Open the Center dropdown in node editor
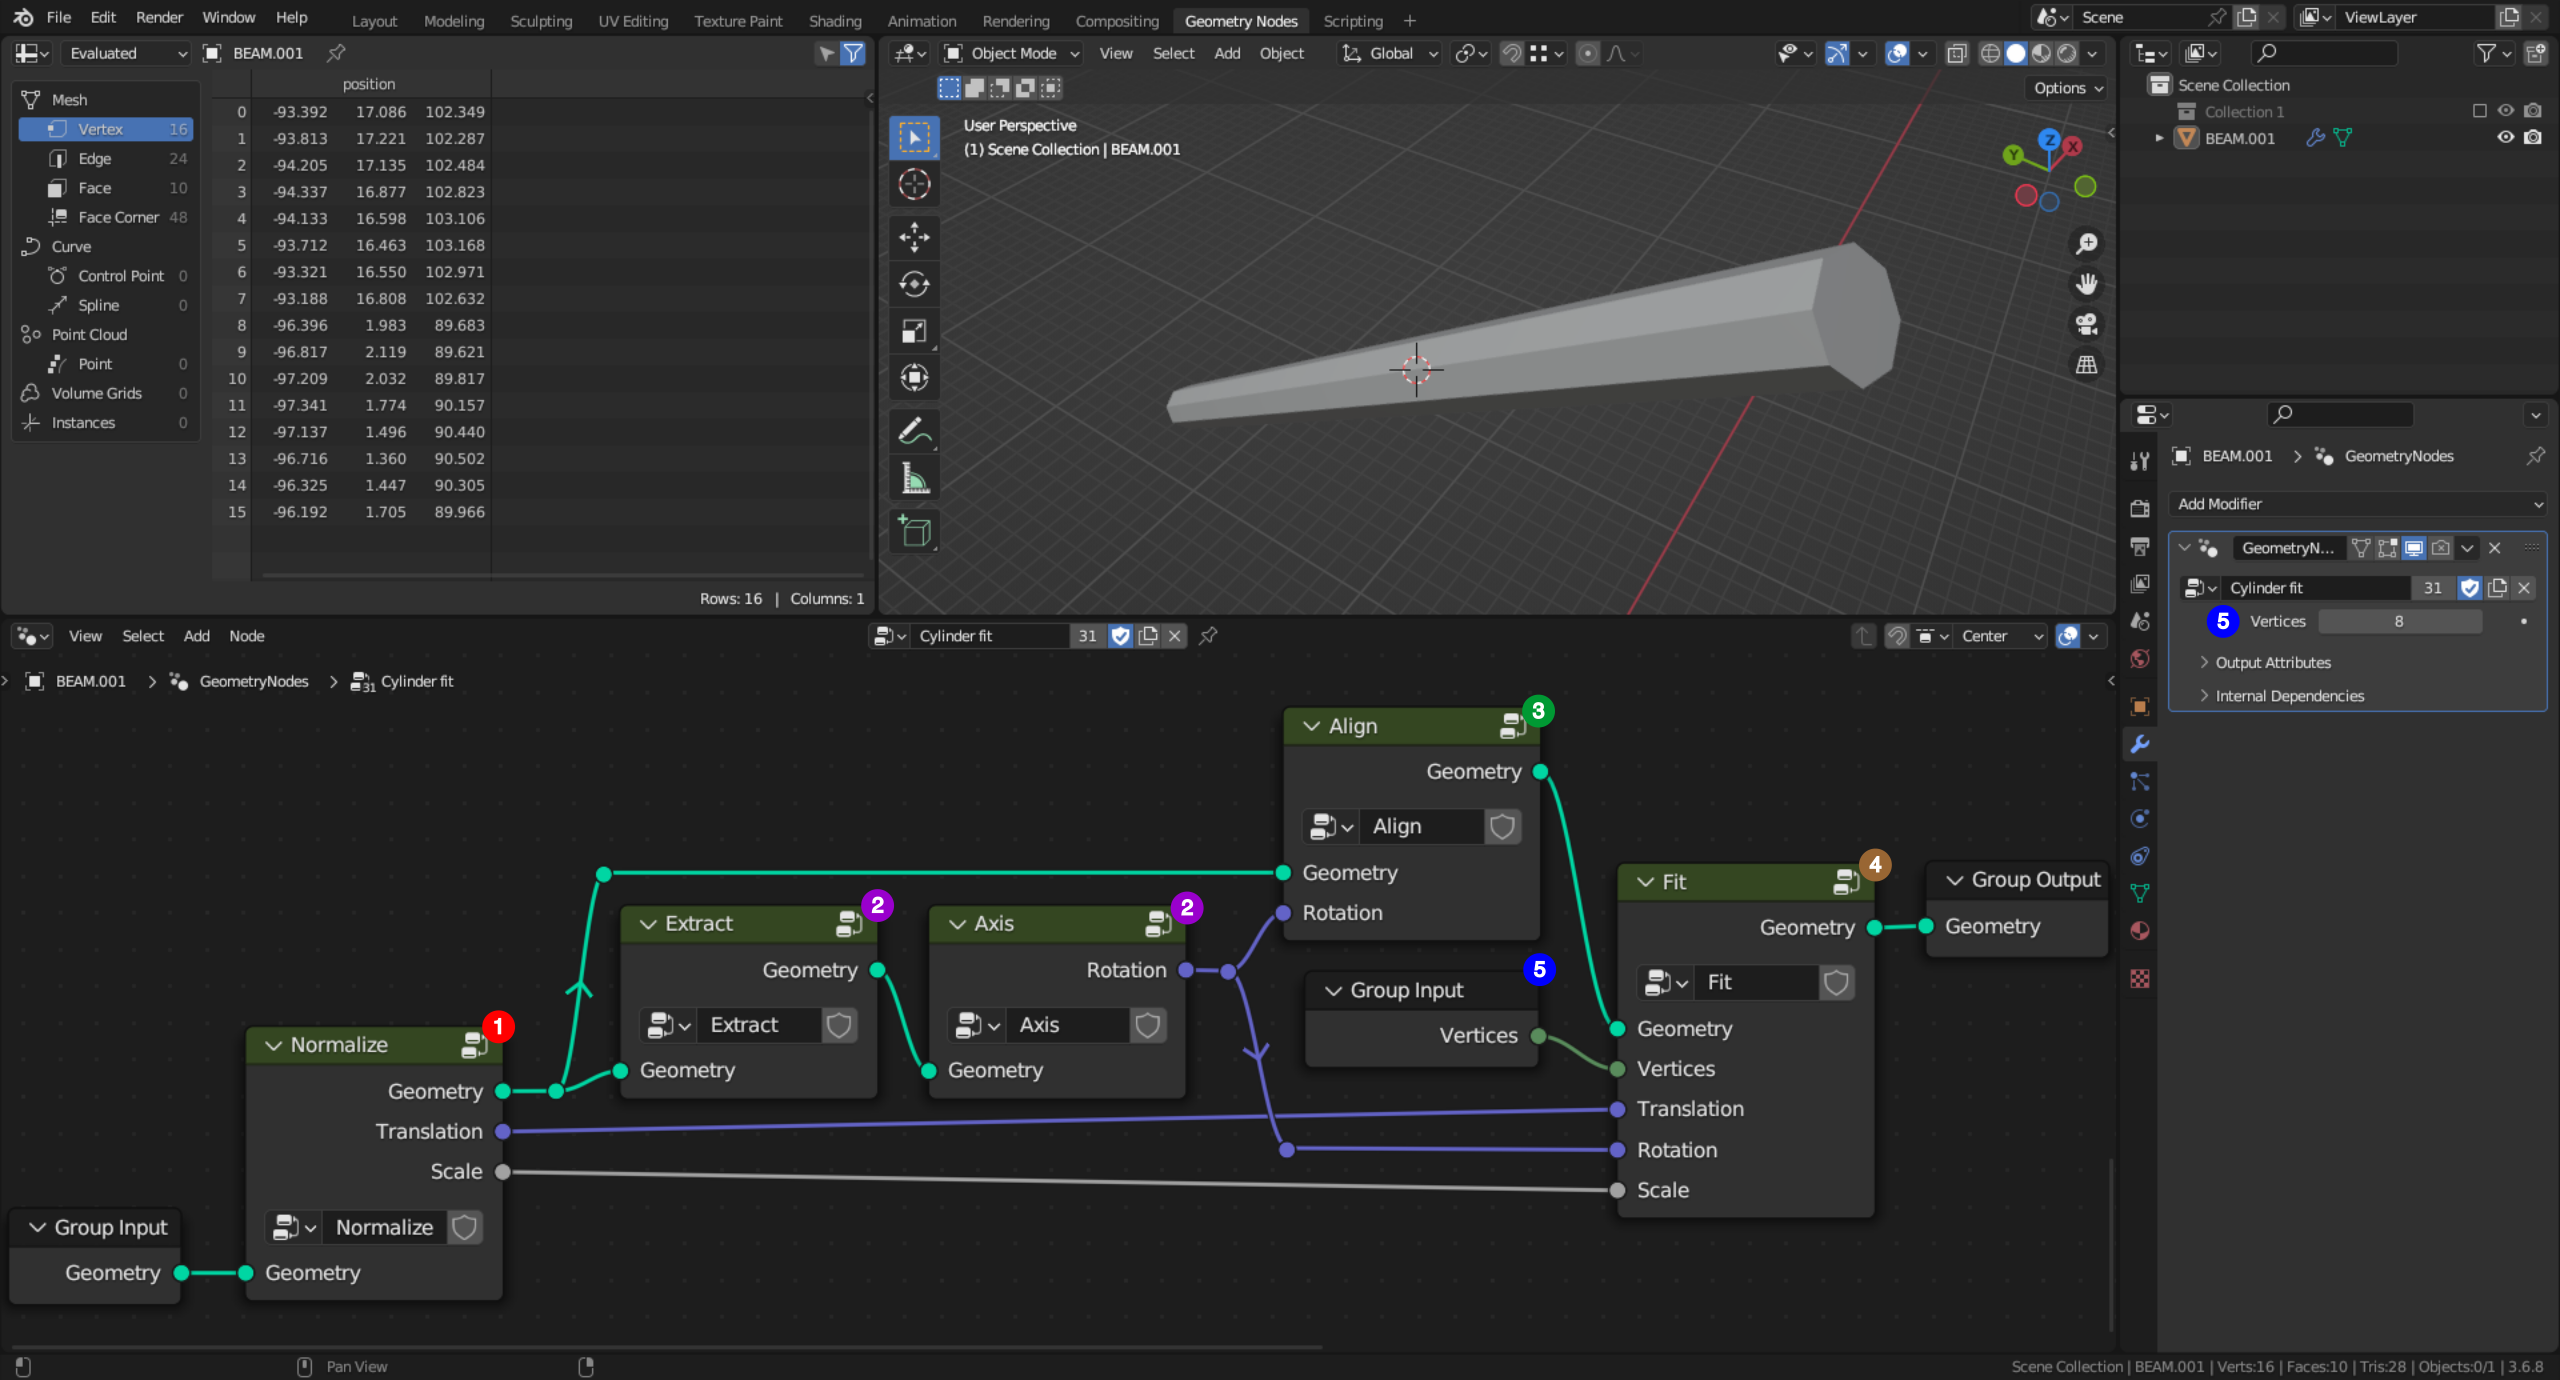 2001,636
